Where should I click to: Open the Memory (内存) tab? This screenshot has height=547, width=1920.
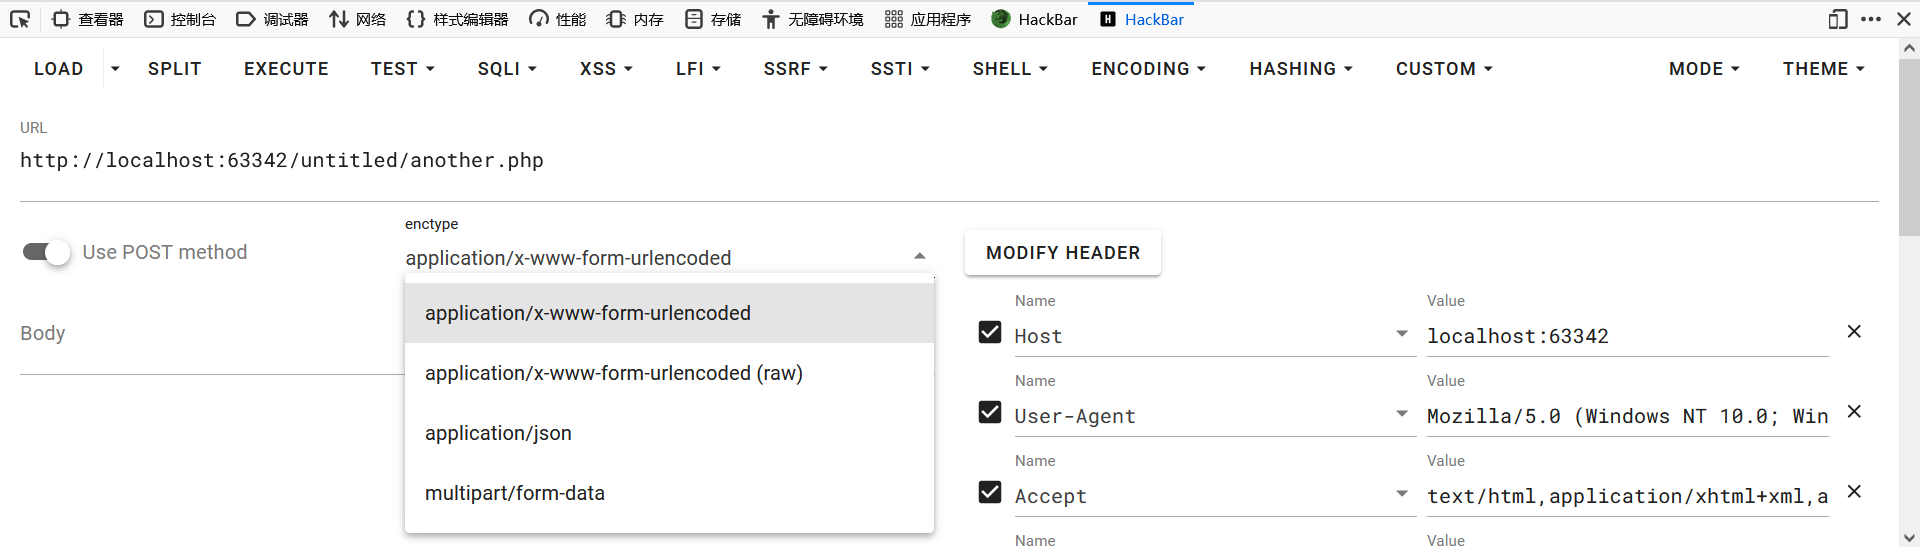coord(635,19)
